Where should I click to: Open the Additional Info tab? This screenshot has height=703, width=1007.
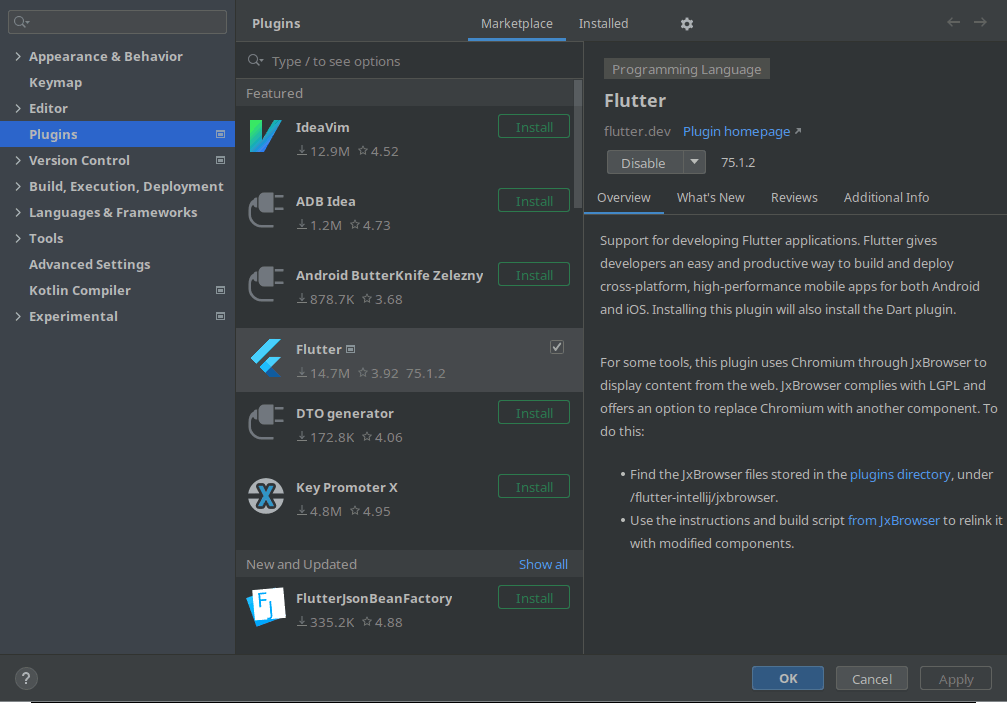[886, 198]
